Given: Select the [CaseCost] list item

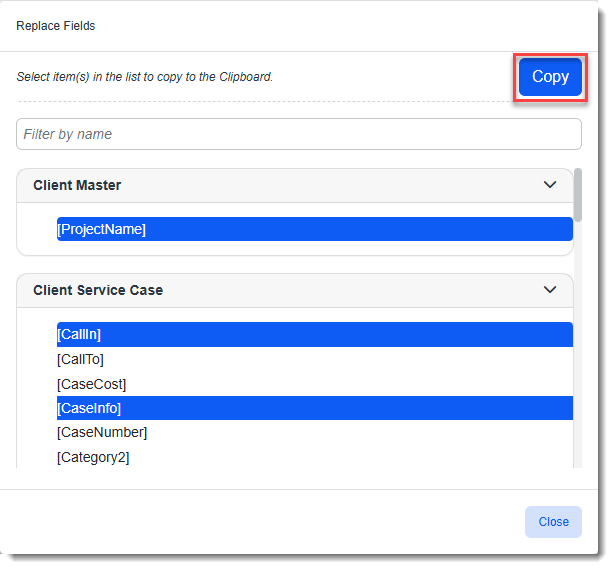Looking at the screenshot, I should tap(92, 384).
